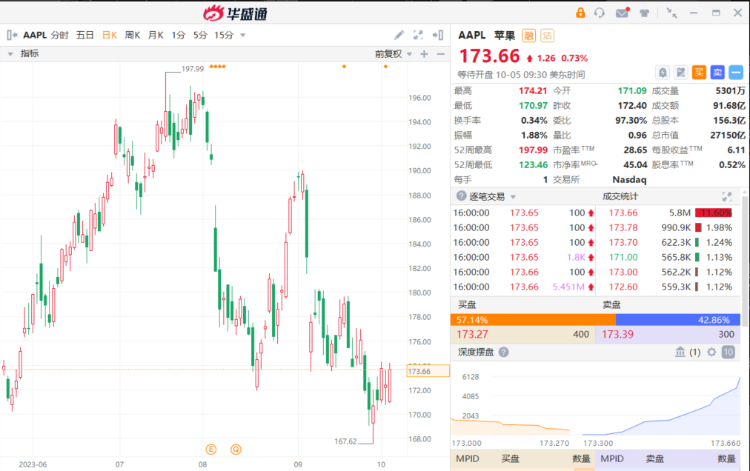The width and height of the screenshot is (750, 471).
Task: Expand more time interval options dropdown
Action: tap(243, 35)
